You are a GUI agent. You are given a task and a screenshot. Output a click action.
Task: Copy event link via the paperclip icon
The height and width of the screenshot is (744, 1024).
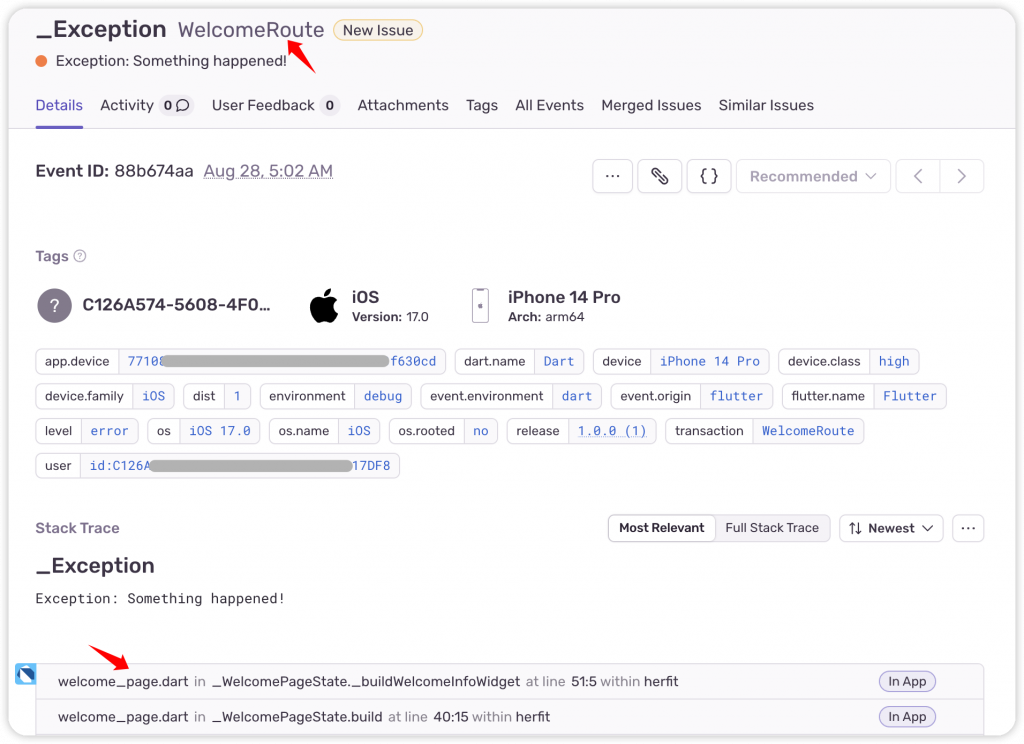point(660,176)
